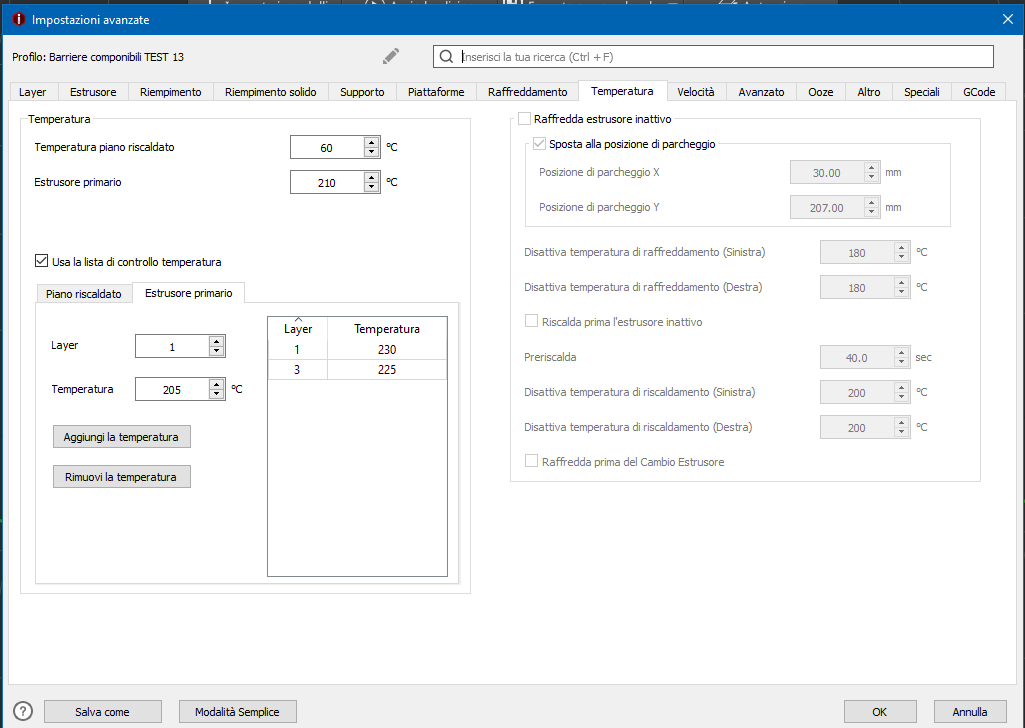The height and width of the screenshot is (728, 1025).
Task: Sort the table by the Layer column header
Action: tap(298, 328)
